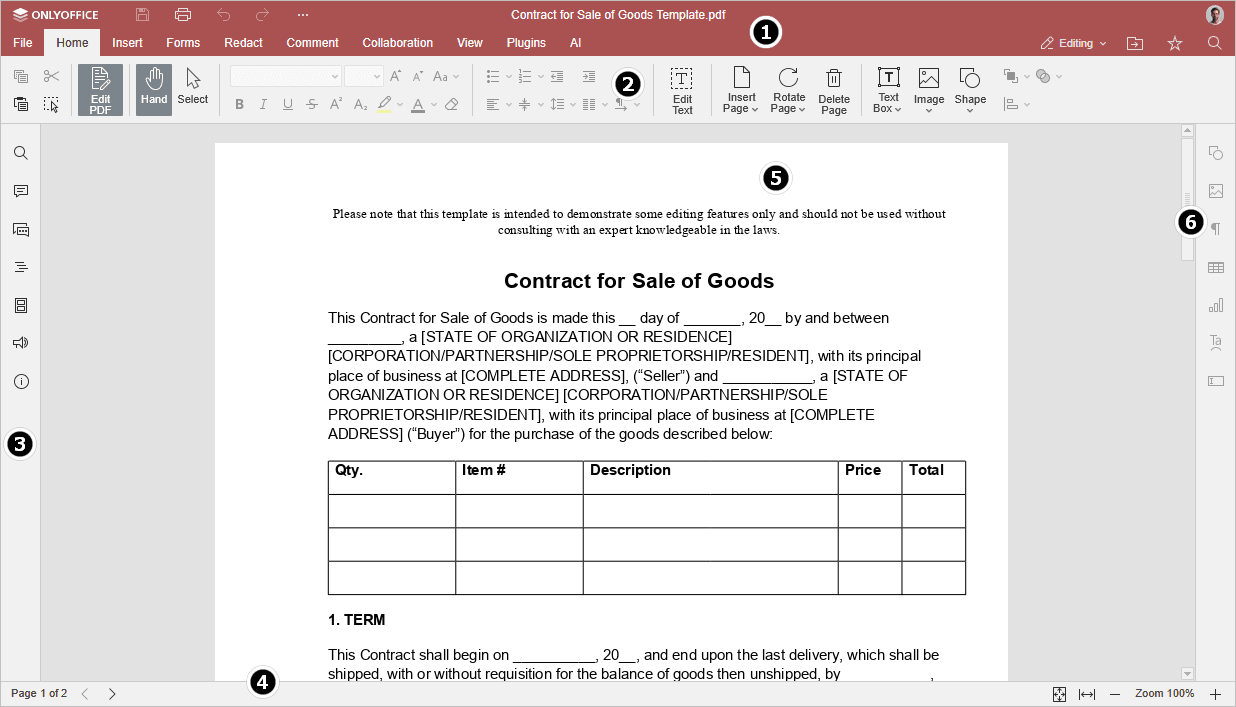Open the Editing mode dropdown
Image resolution: width=1236 pixels, height=707 pixels.
pyautogui.click(x=1073, y=43)
